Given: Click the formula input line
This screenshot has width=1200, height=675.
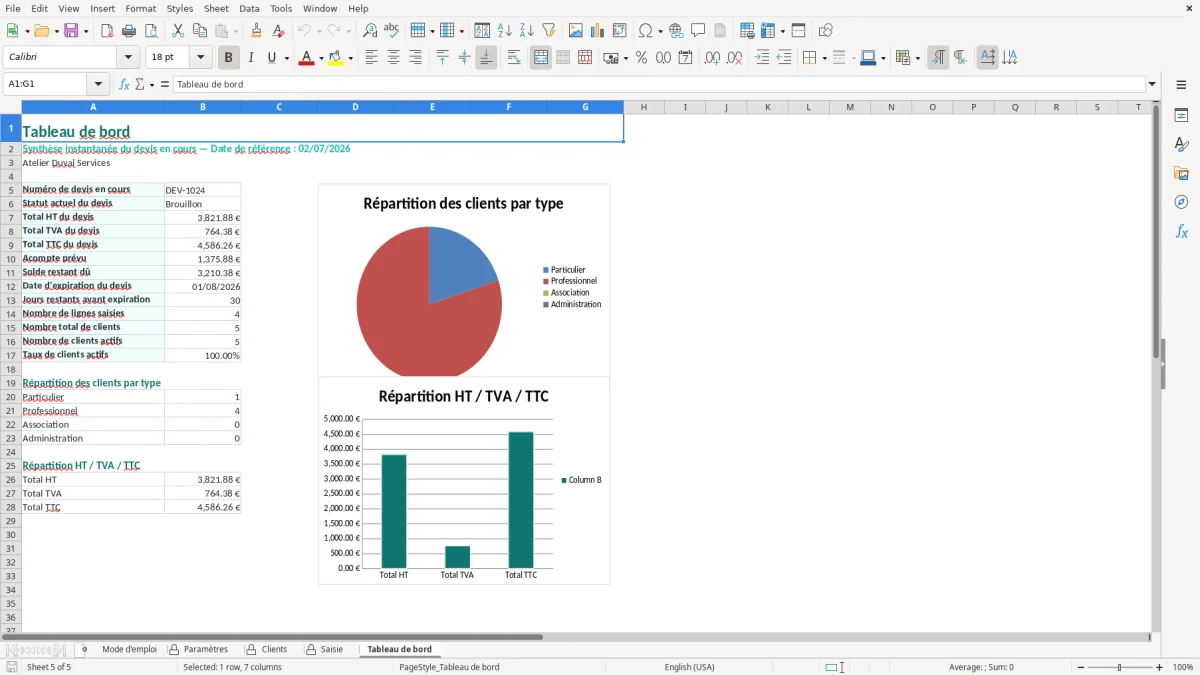Looking at the screenshot, I should pos(660,85).
